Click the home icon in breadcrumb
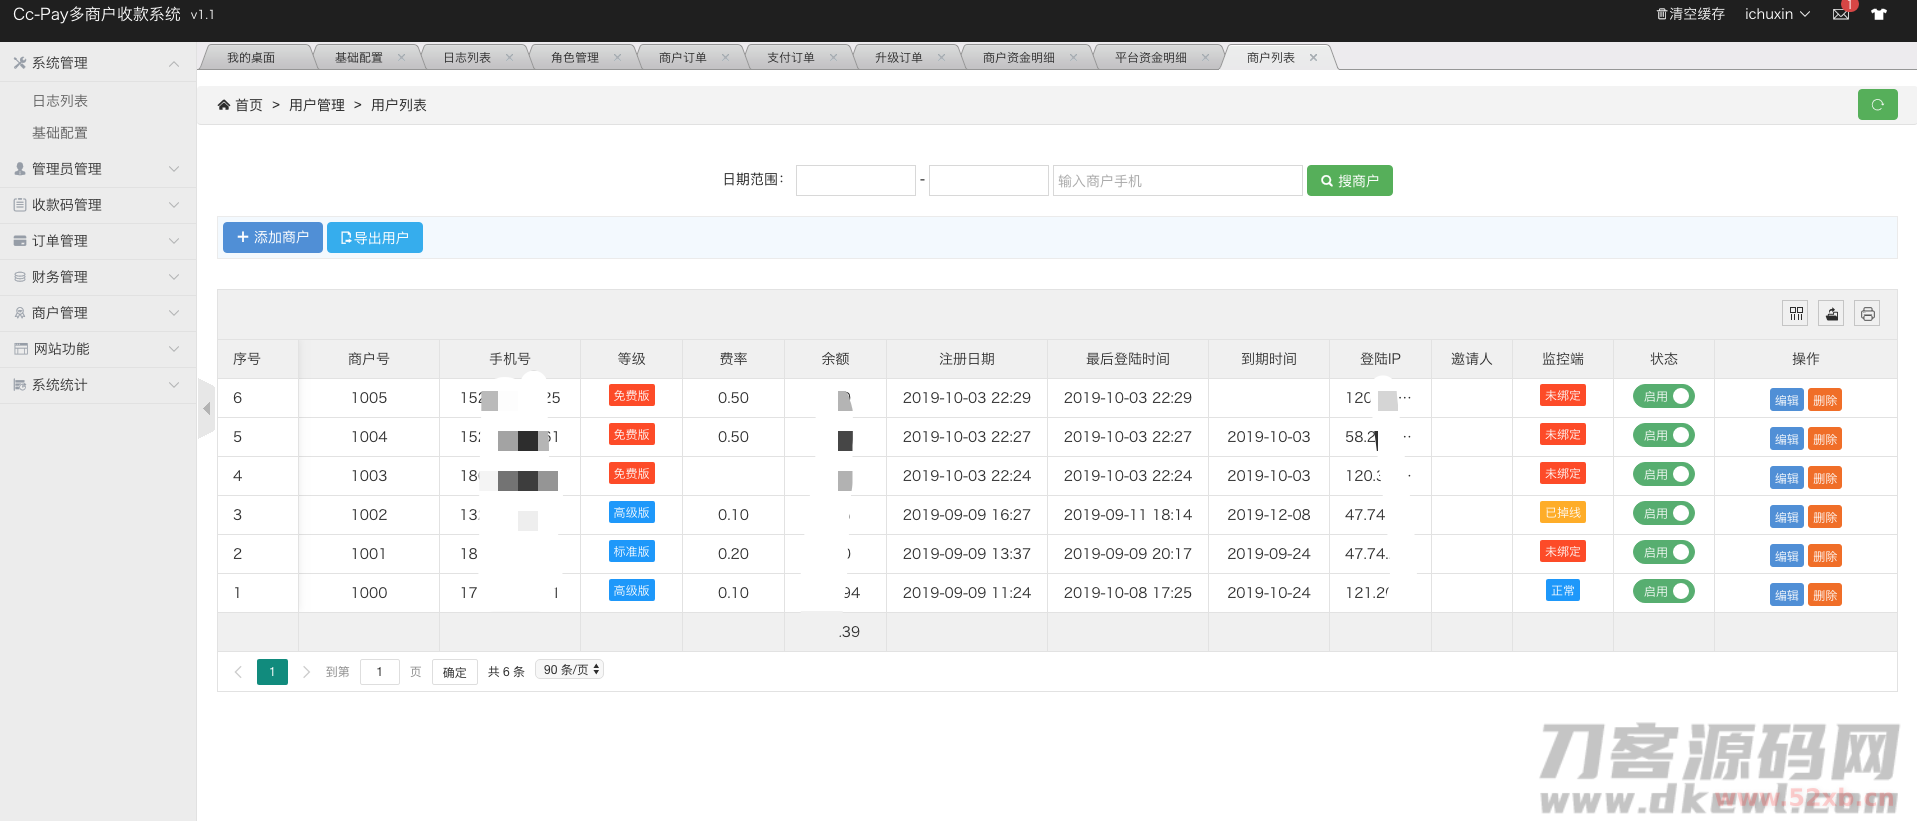This screenshot has width=1917, height=821. (224, 105)
